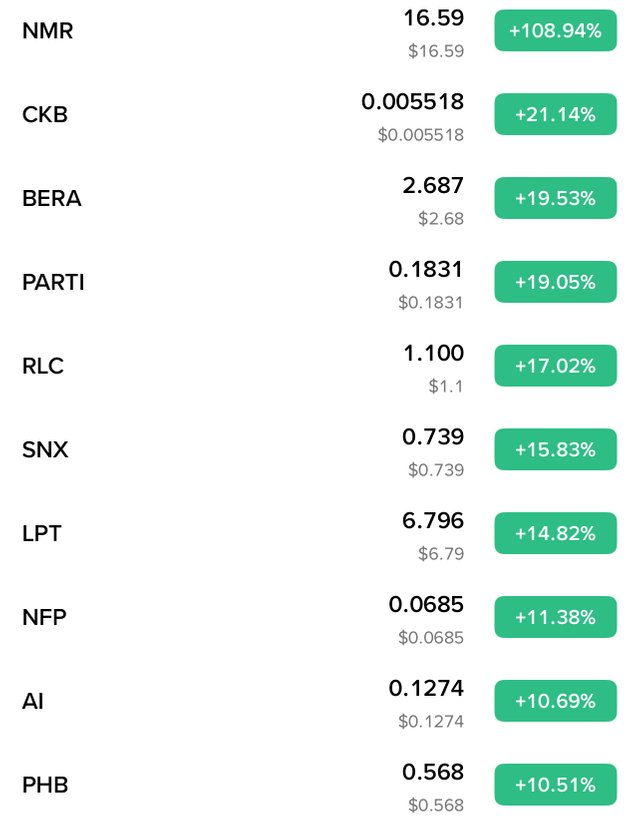Select the PARTI ticker name
Screen dimensions: 640x816
pos(53,282)
